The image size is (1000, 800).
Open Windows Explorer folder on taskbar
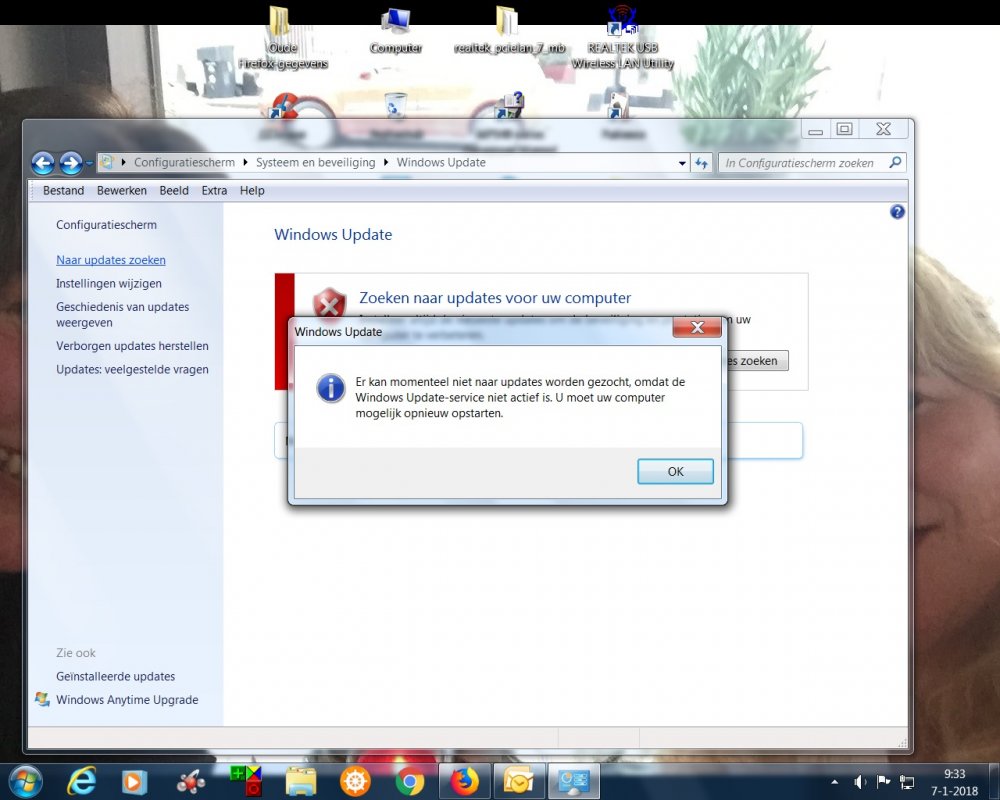[300, 782]
